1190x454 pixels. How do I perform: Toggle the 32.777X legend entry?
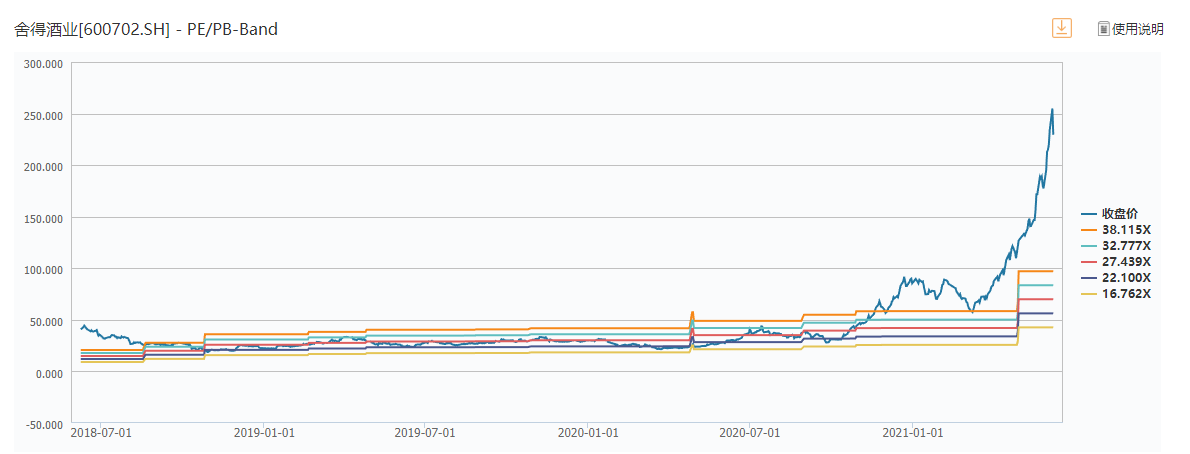[x=1126, y=245]
